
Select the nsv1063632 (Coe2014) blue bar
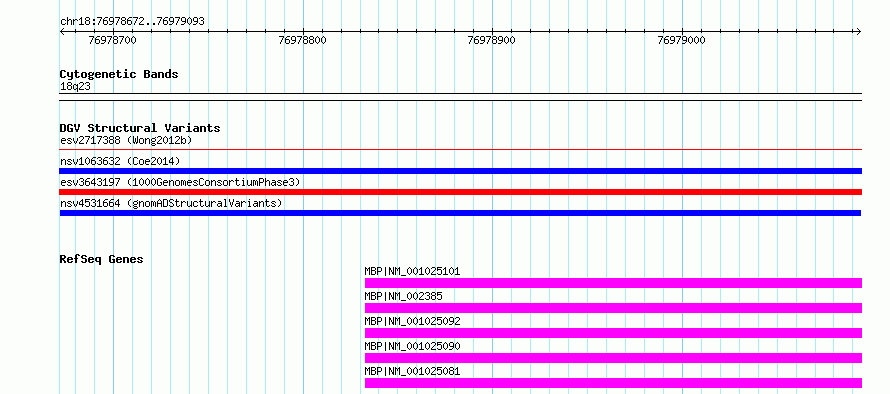tap(460, 171)
